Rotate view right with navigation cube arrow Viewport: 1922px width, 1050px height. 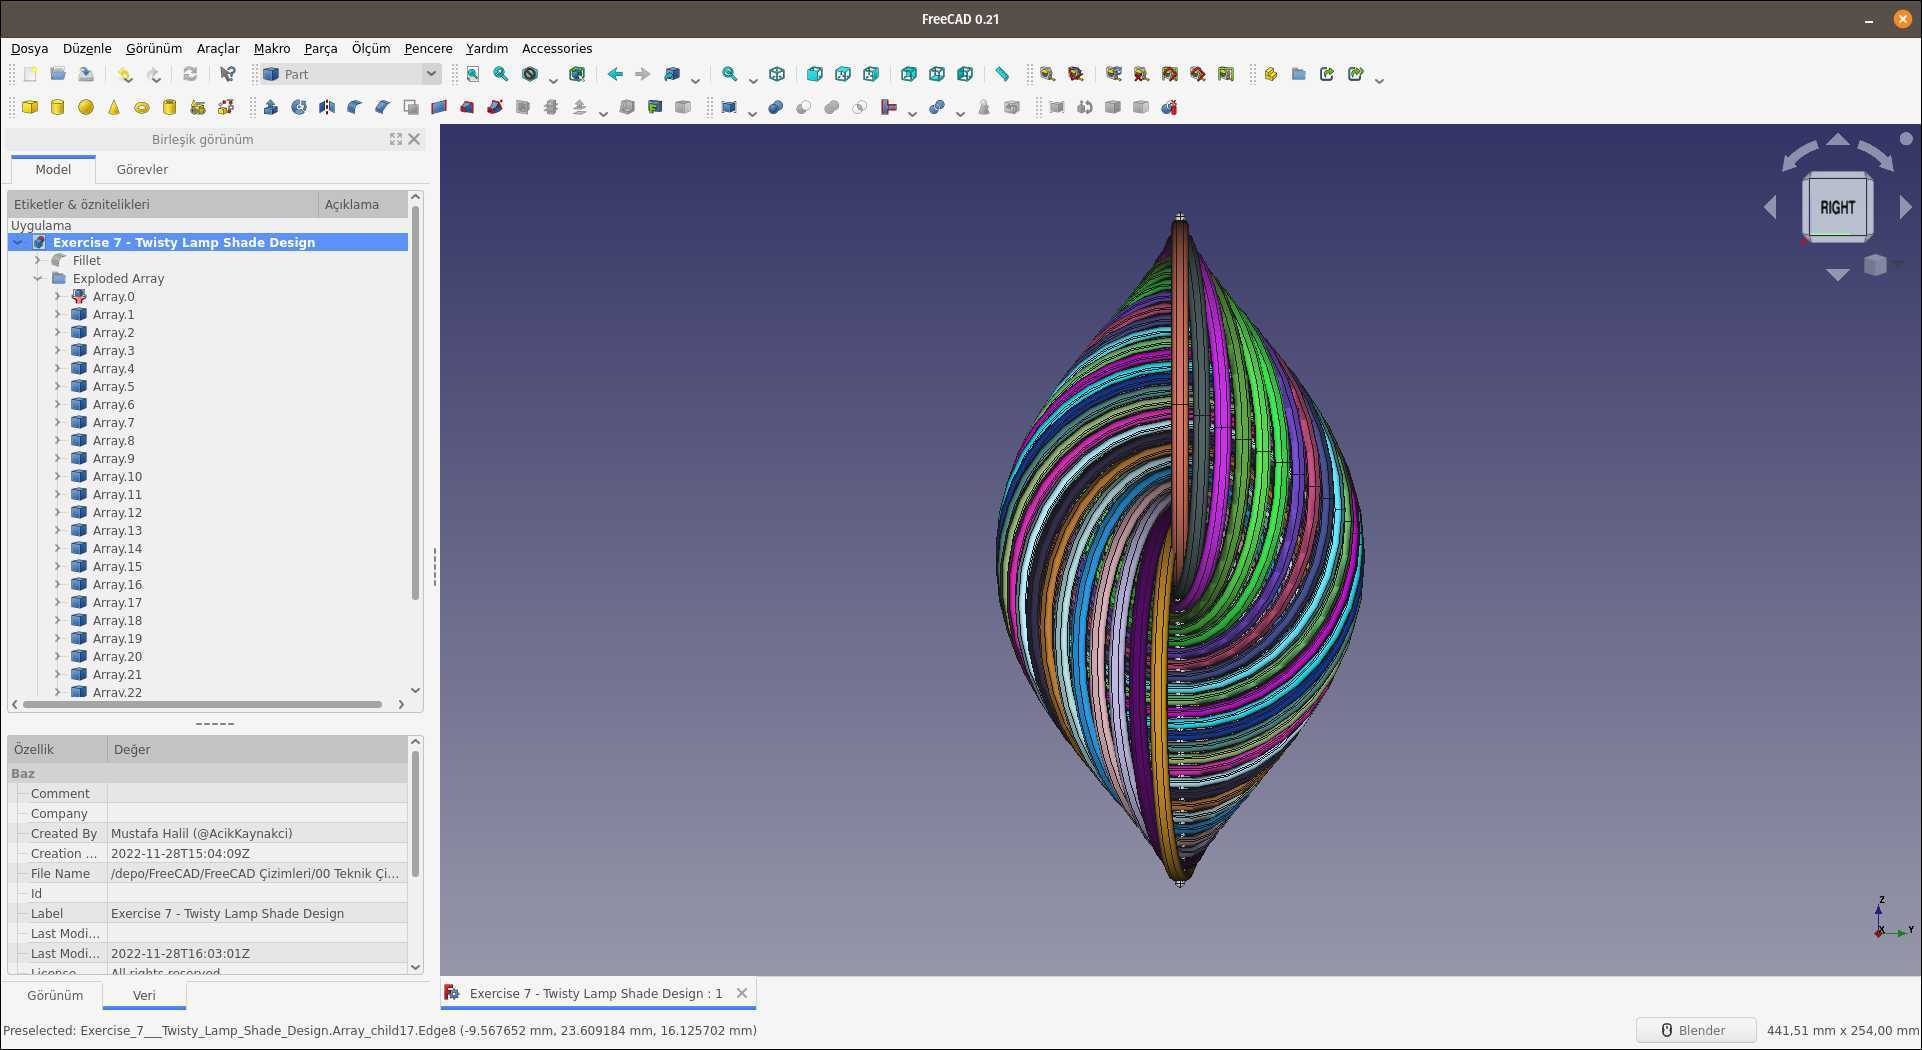point(1905,207)
